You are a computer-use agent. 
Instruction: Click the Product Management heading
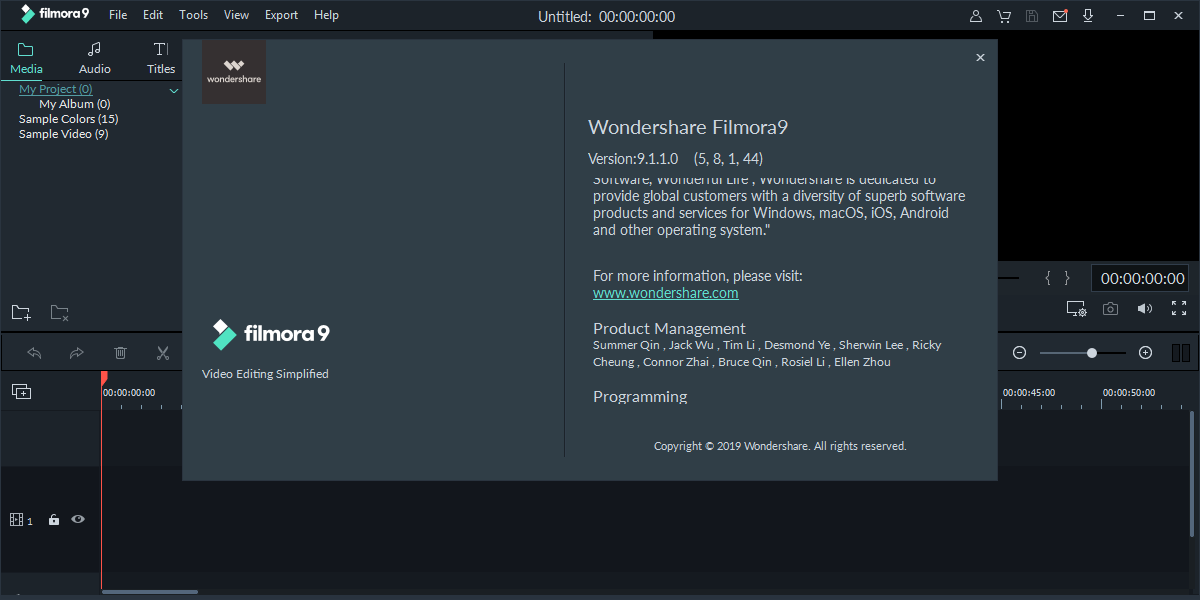(x=669, y=328)
